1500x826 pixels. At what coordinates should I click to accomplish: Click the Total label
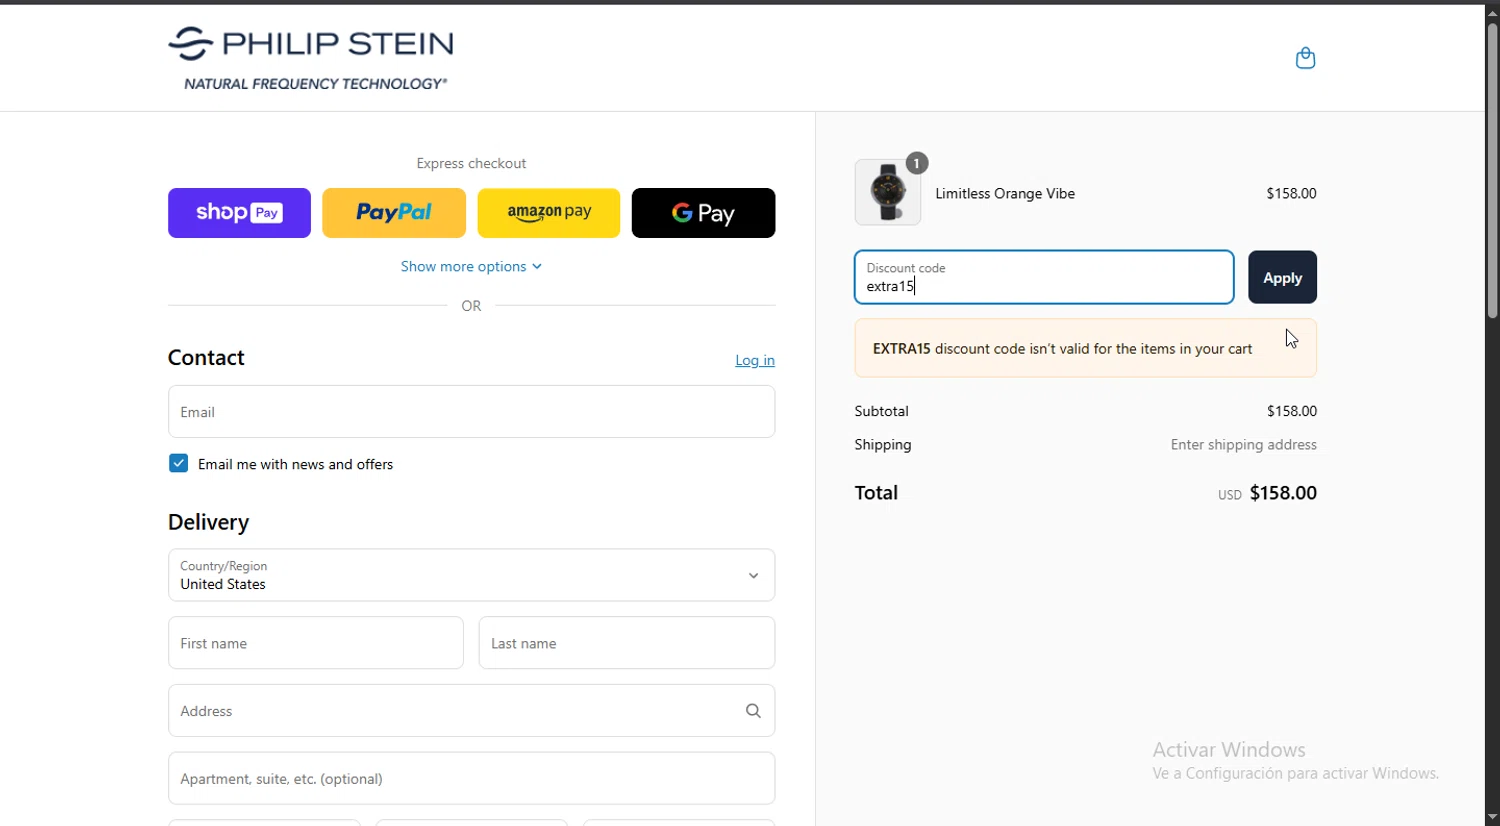click(876, 493)
